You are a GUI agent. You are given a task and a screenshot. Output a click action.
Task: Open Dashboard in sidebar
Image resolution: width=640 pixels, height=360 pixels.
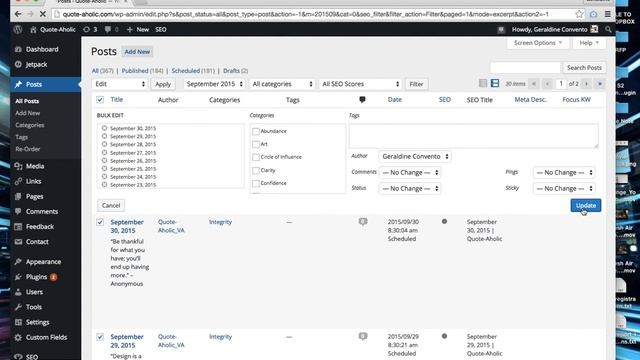click(42, 49)
